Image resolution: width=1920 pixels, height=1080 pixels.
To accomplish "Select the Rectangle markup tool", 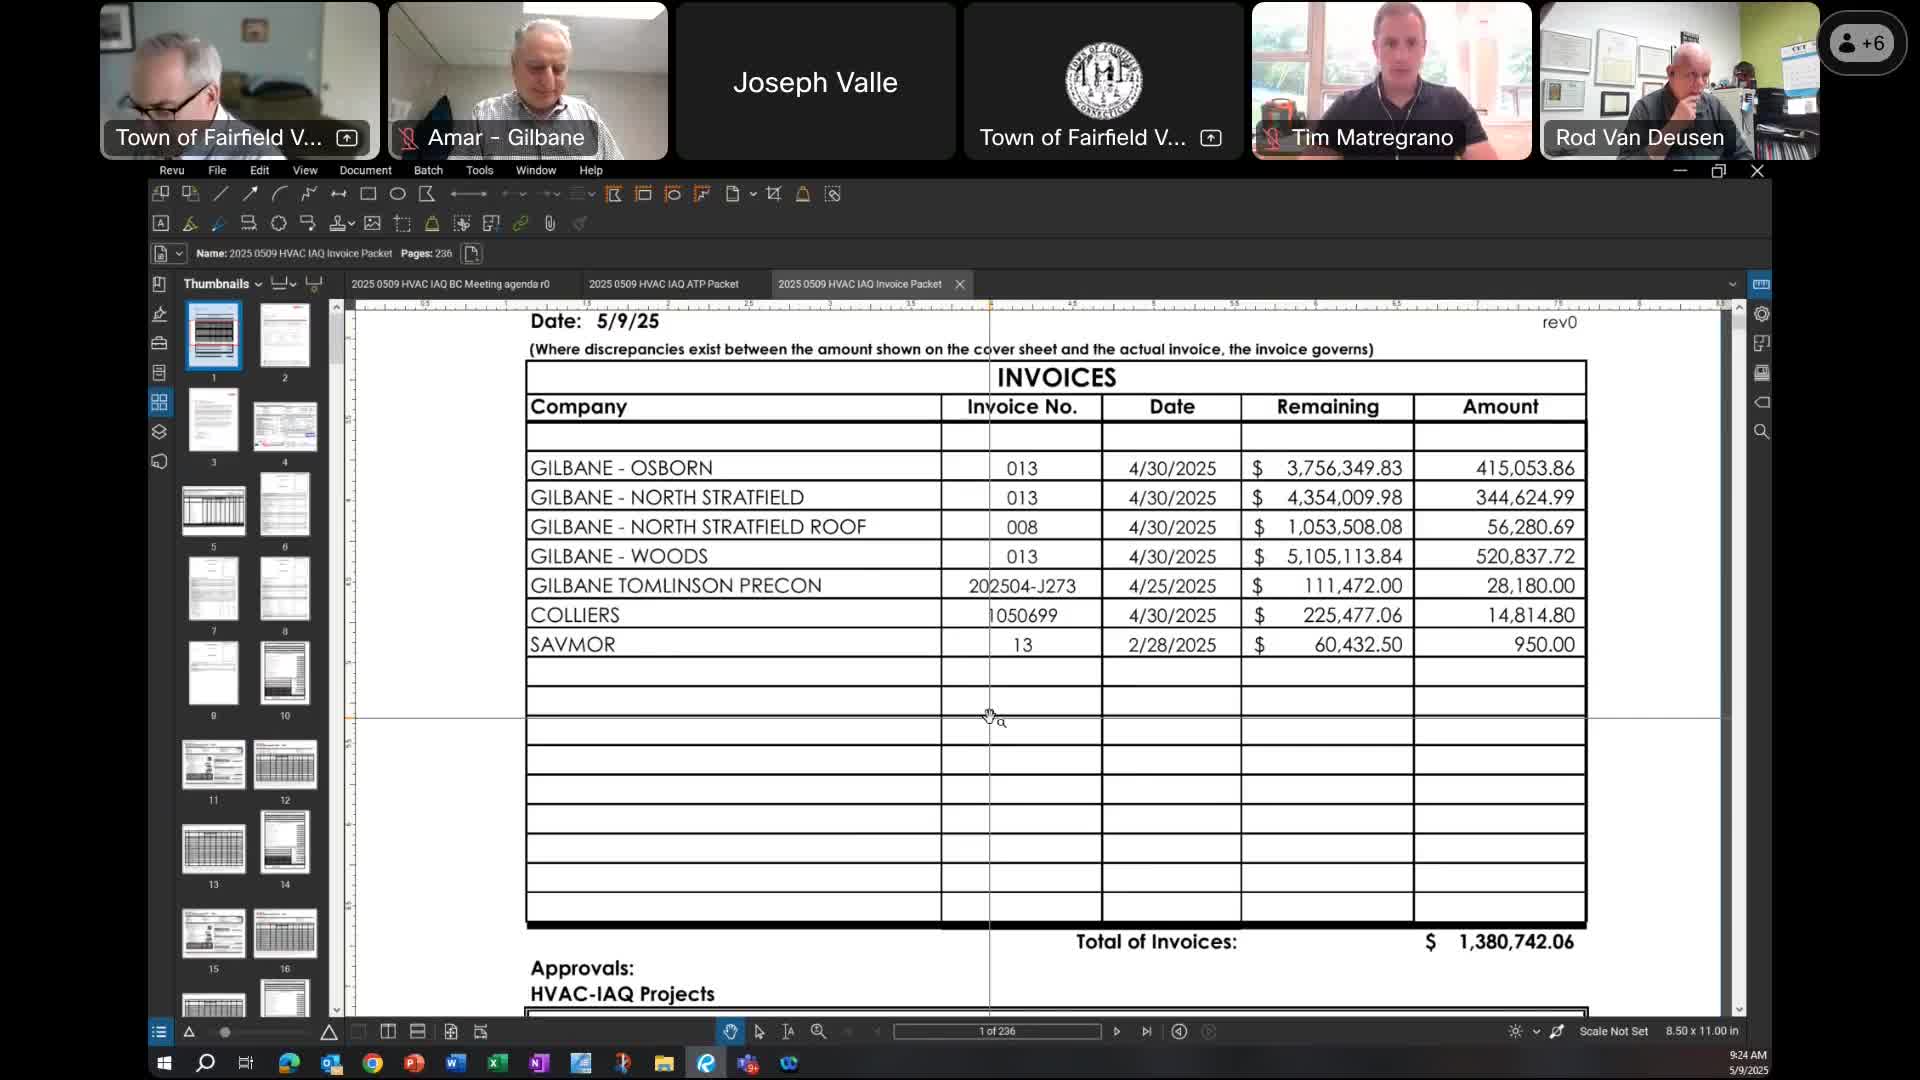I will [367, 194].
